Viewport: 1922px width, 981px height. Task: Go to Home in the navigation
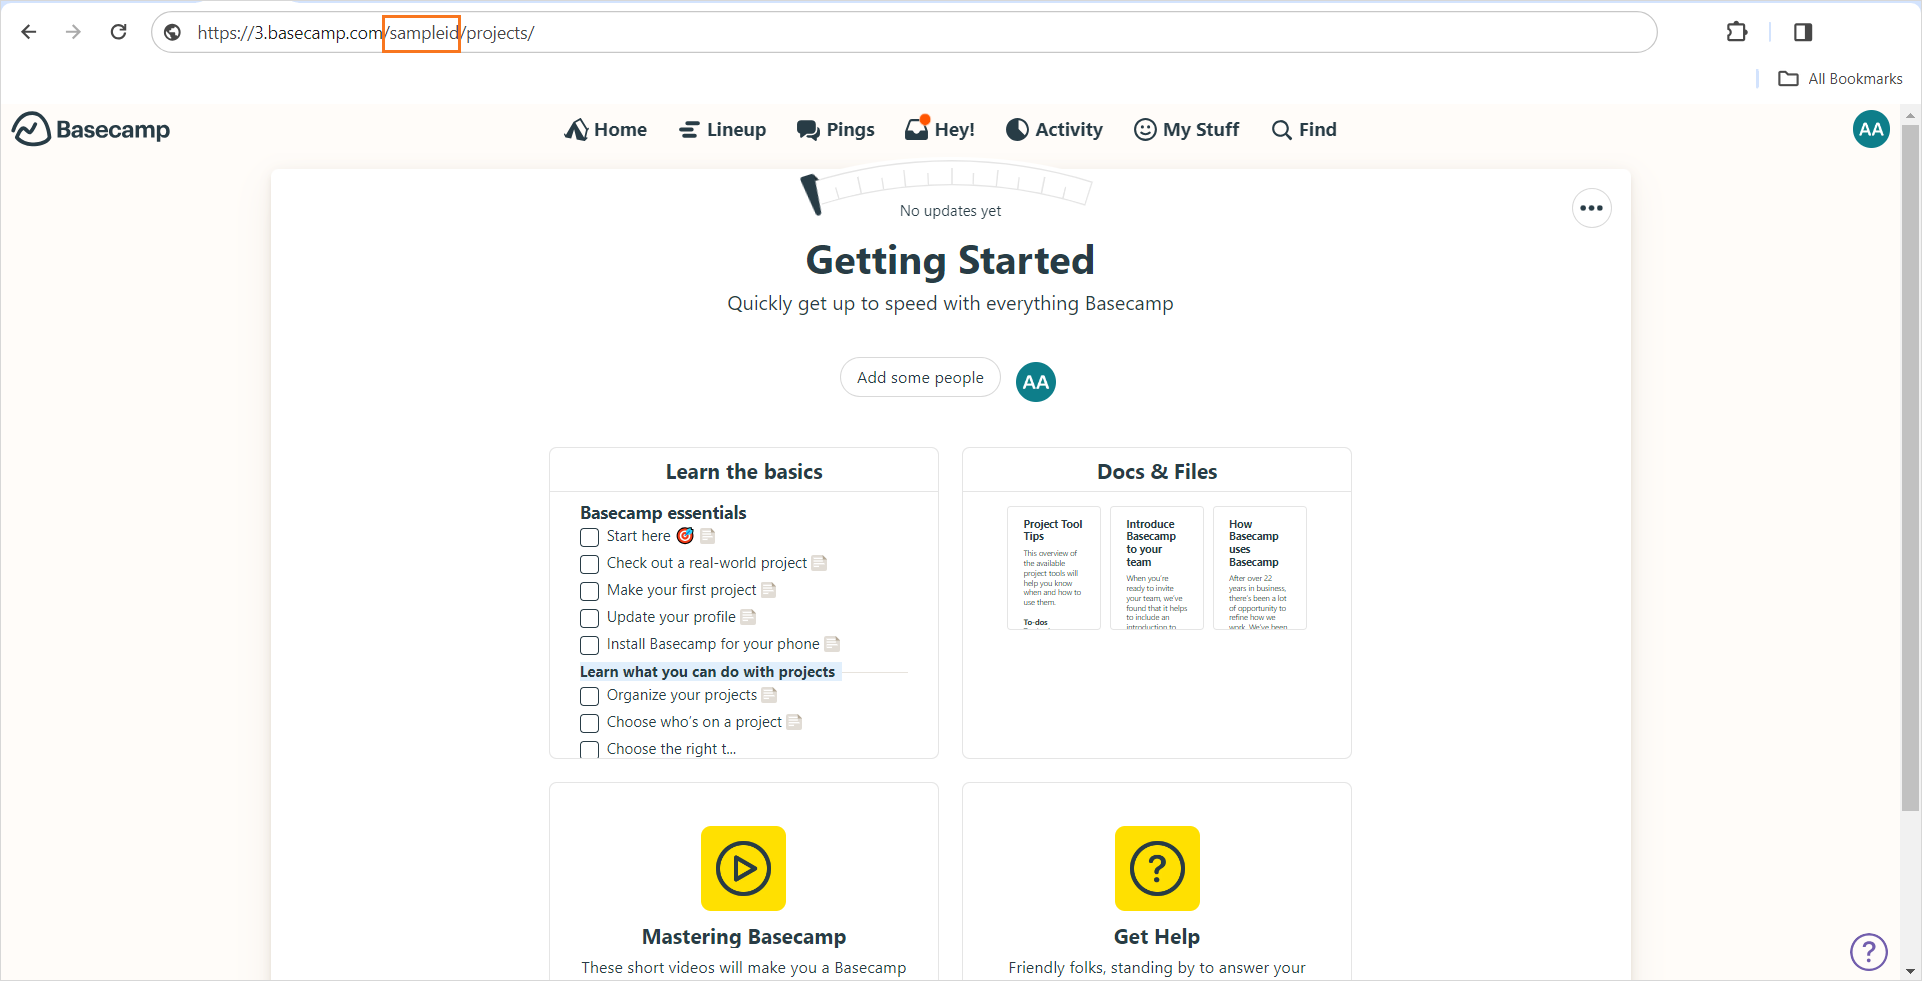[x=605, y=129]
